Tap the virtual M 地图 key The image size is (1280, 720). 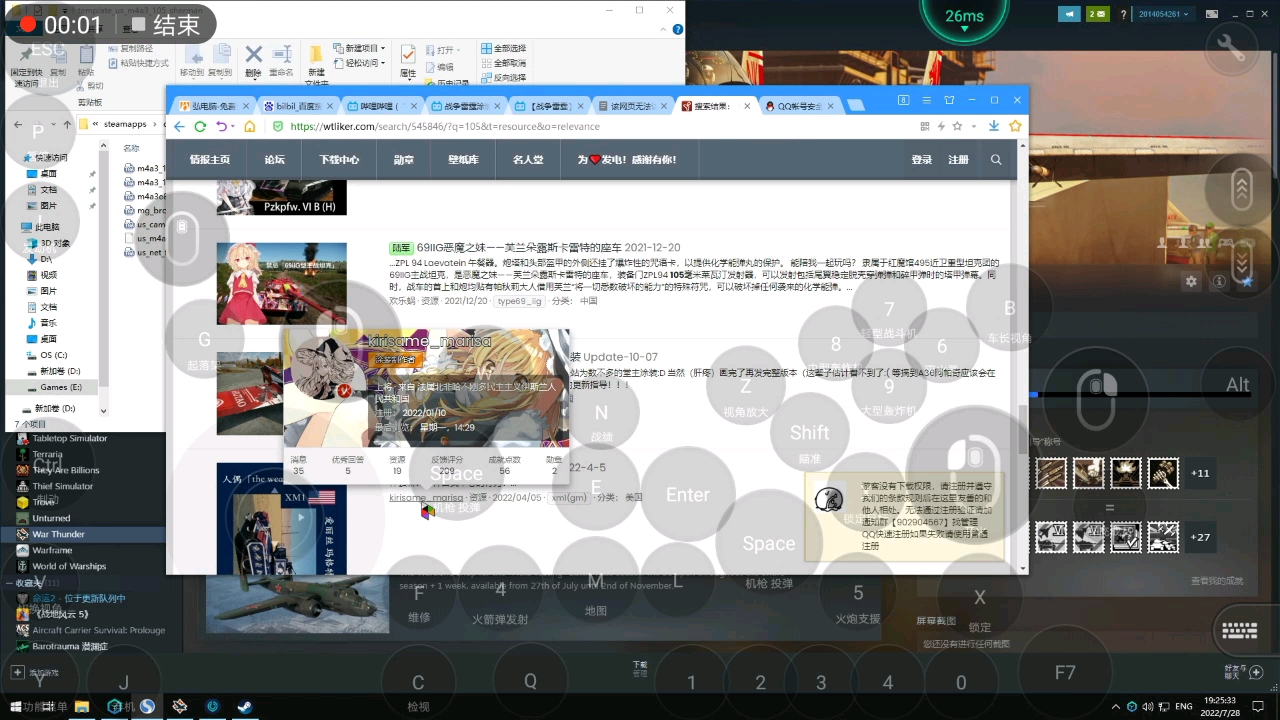pyautogui.click(x=595, y=580)
